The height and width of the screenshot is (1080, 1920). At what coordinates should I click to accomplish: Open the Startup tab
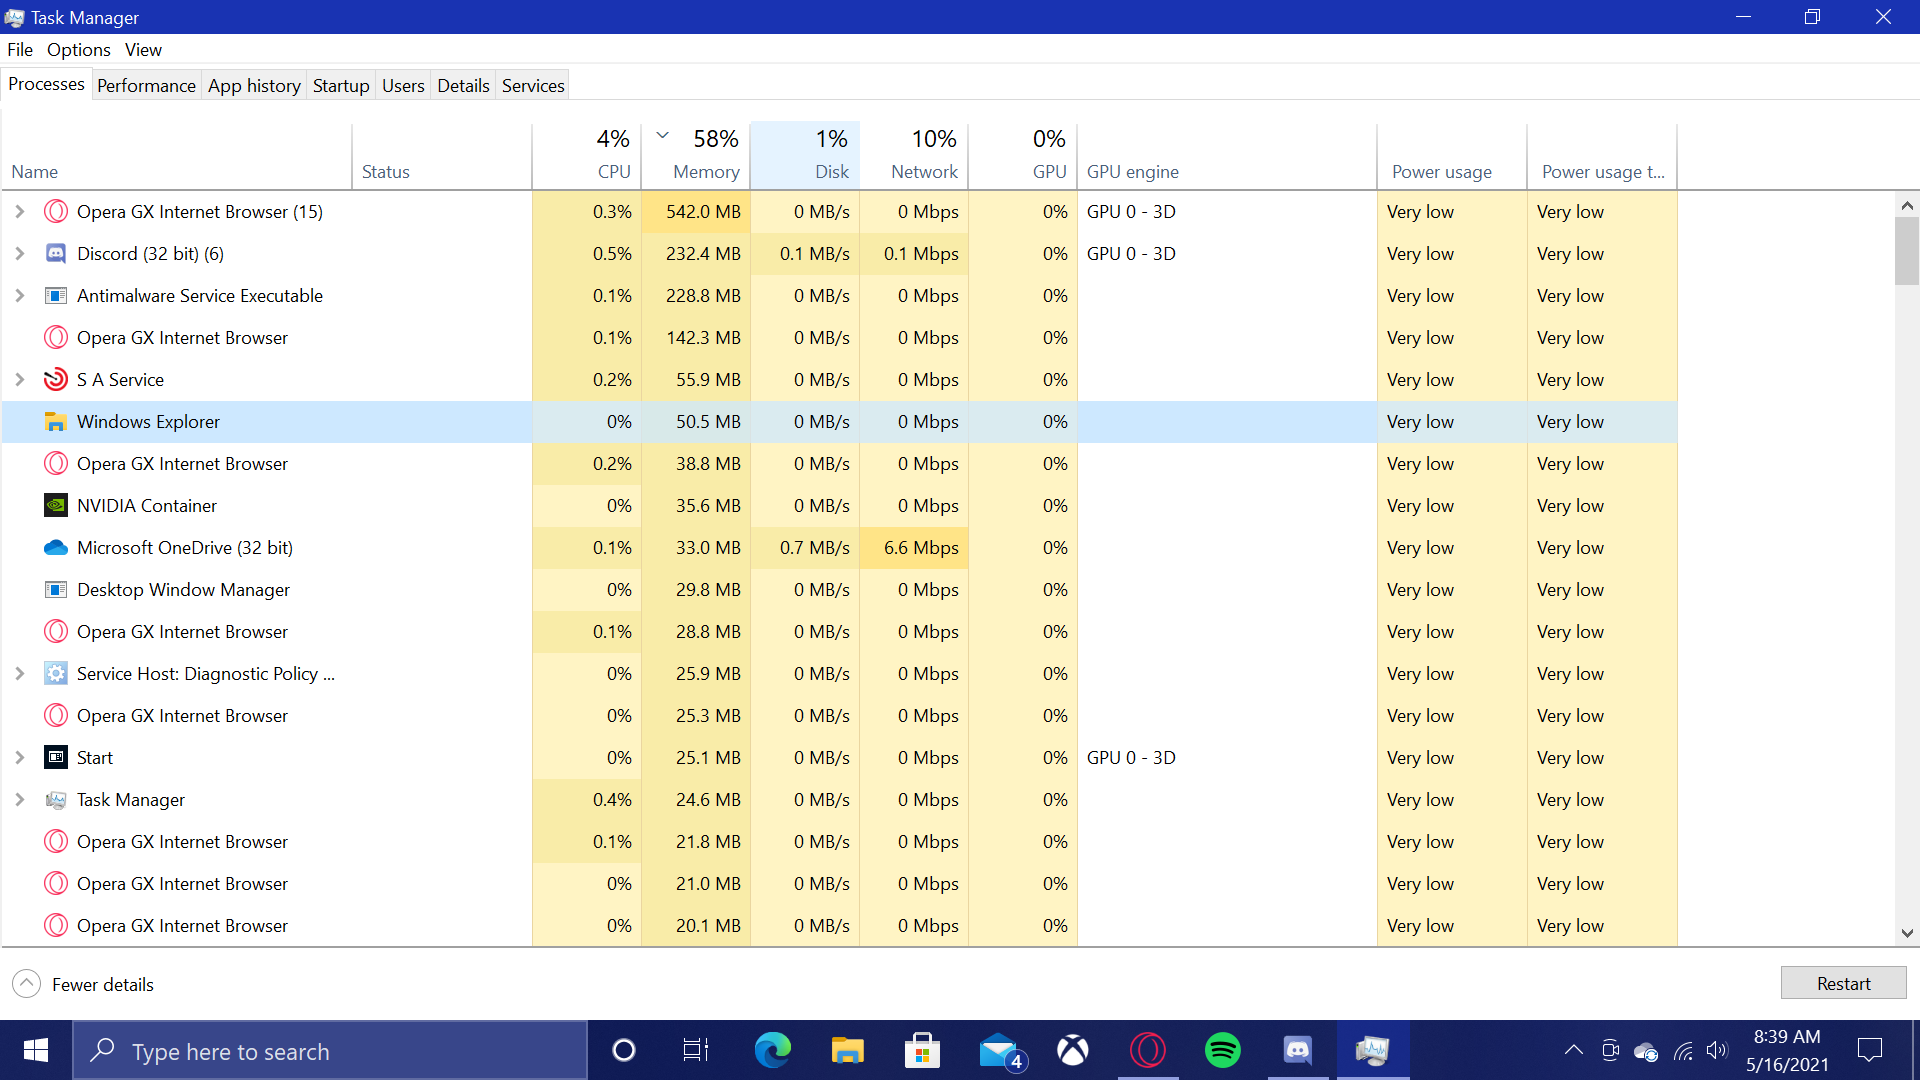click(x=340, y=86)
